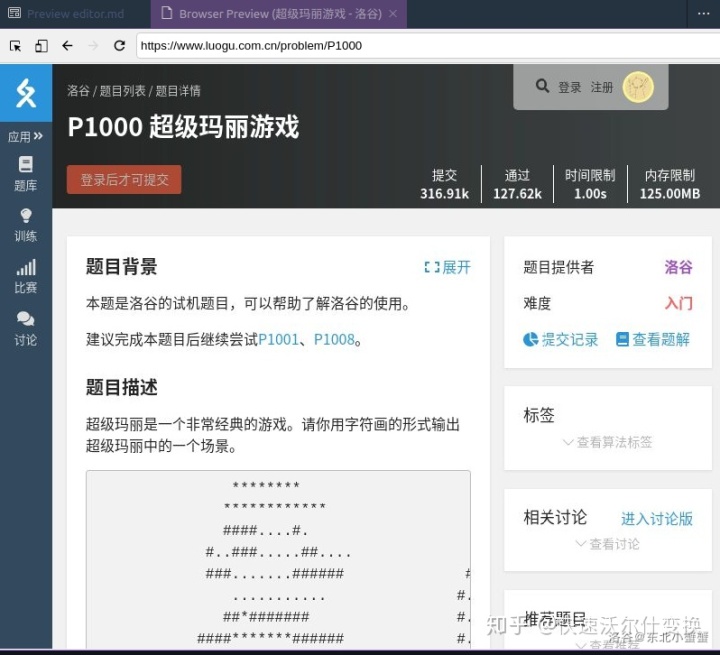Open the 训练 training lightbulb icon
Image resolution: width=720 pixels, height=655 pixels.
tap(26, 225)
